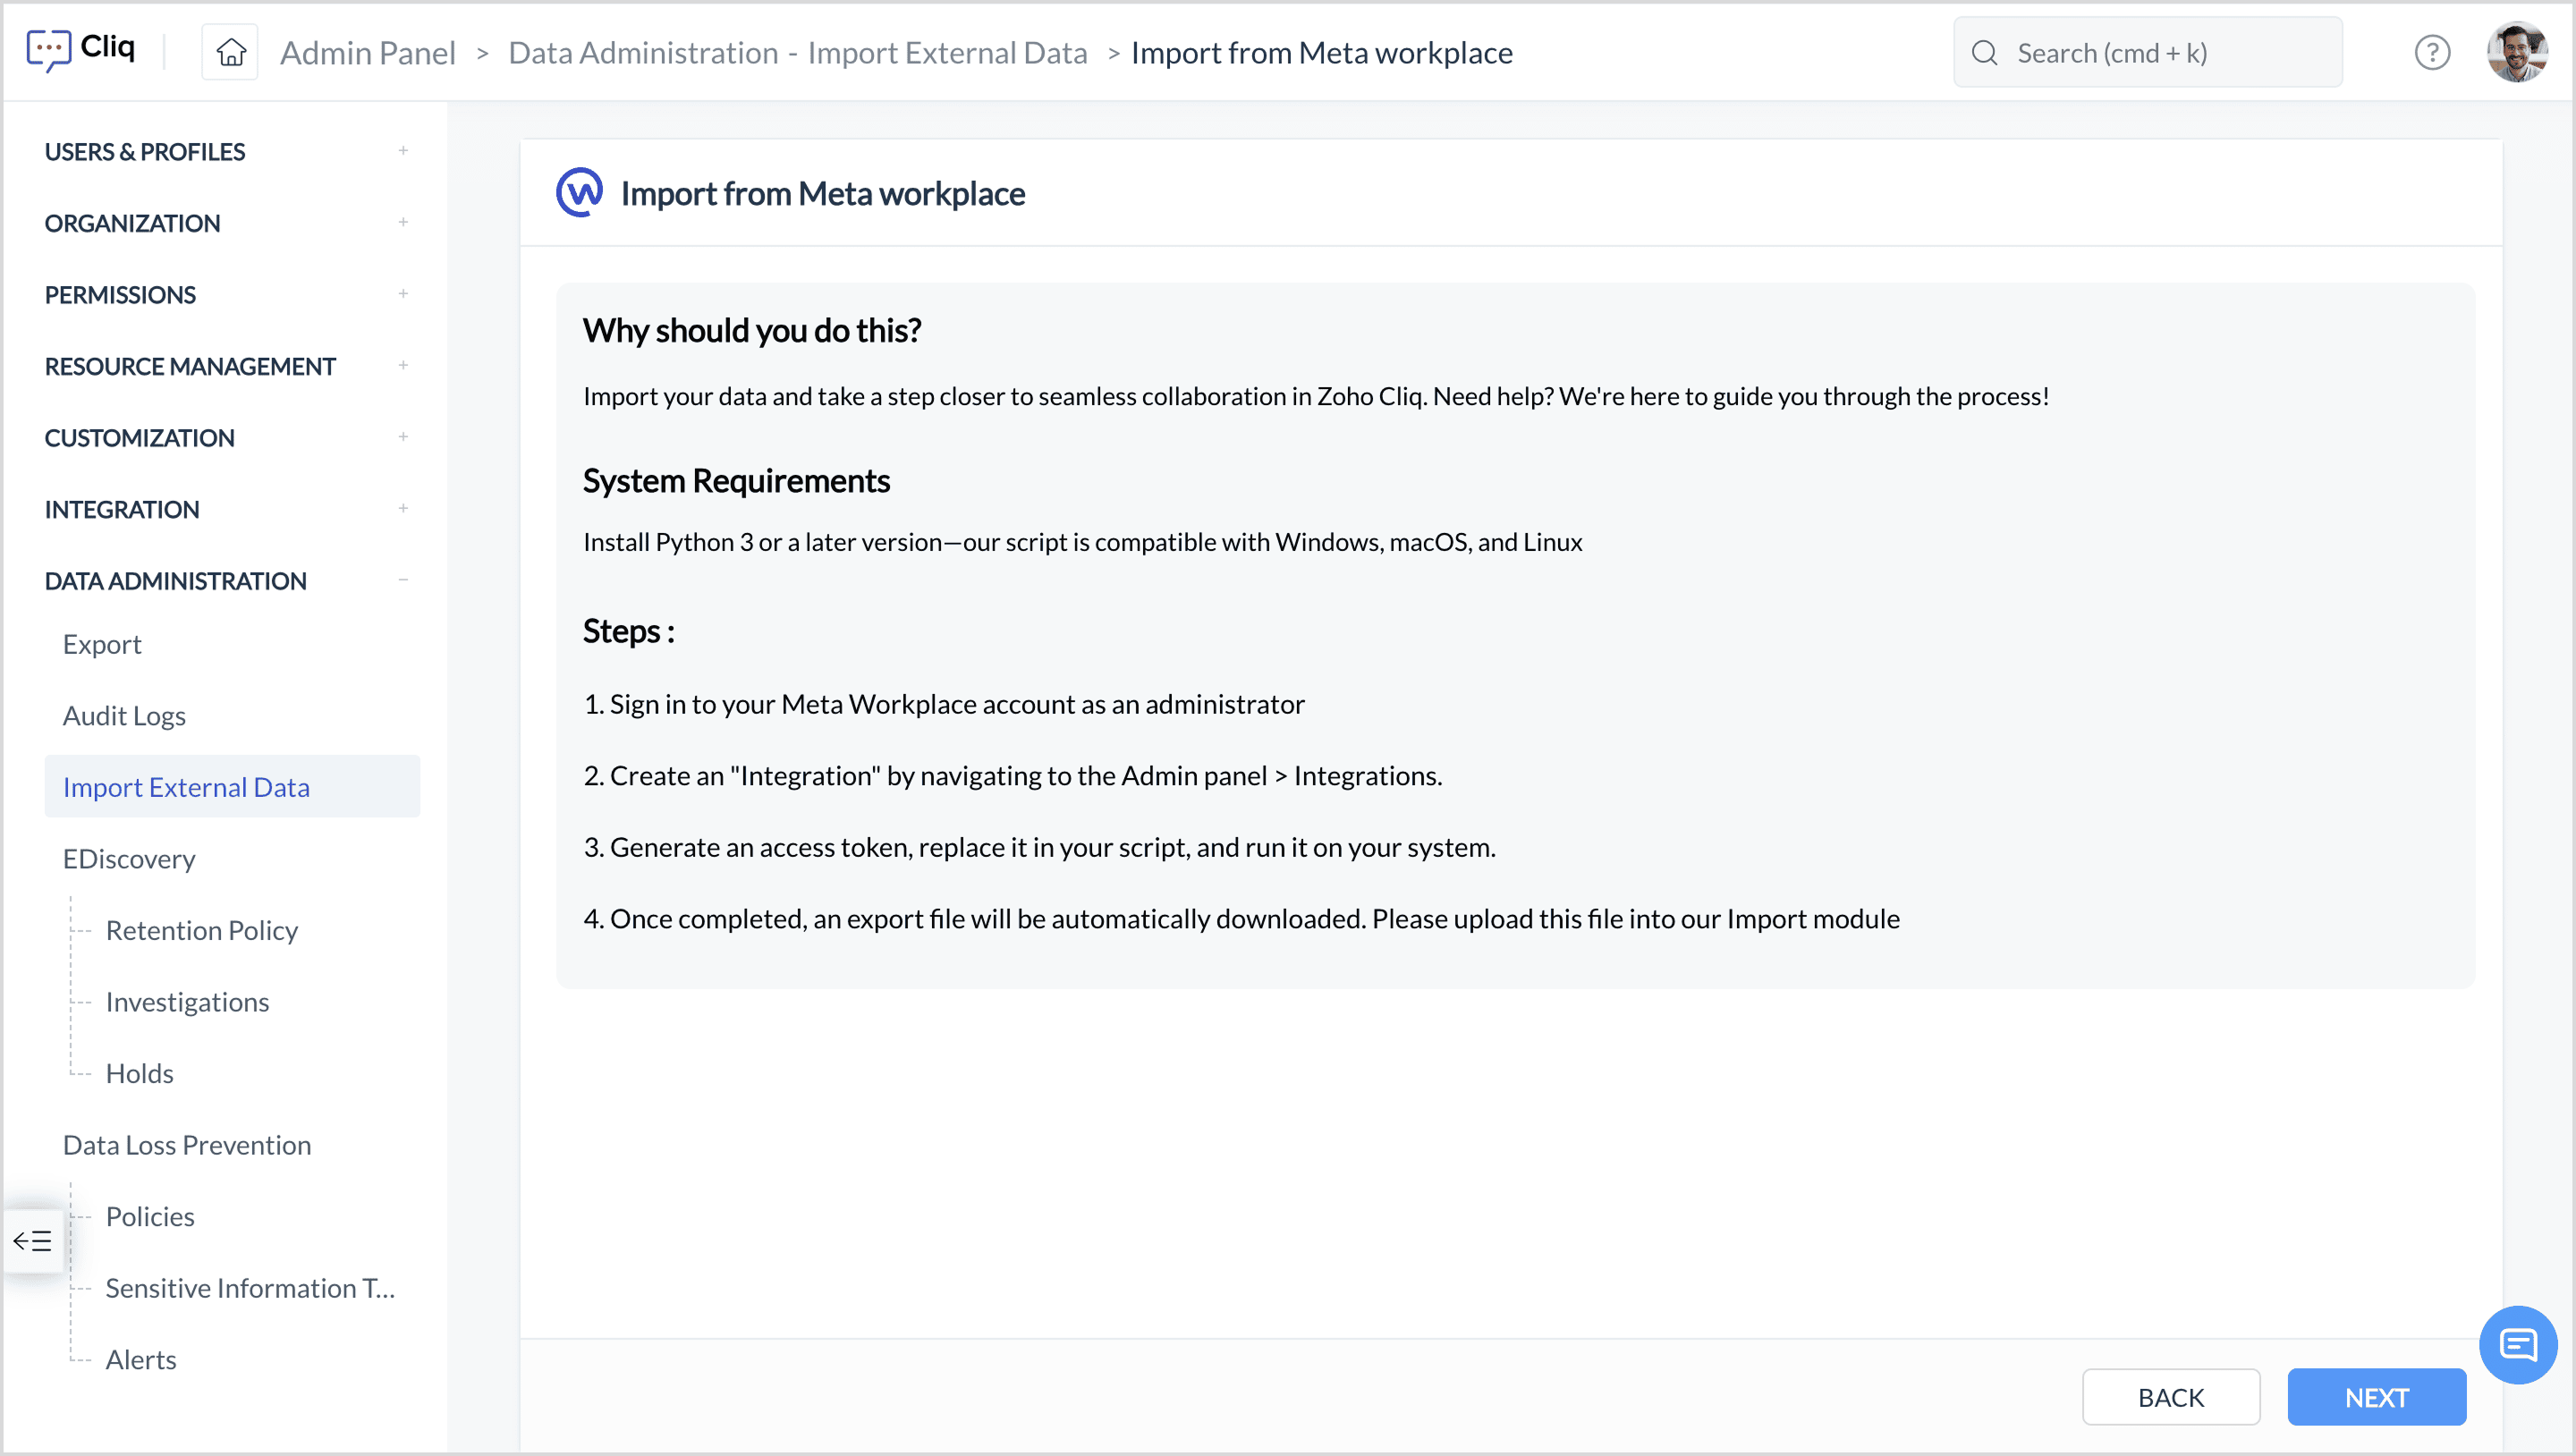Click the search magnifier icon
The width and height of the screenshot is (2576, 1456).
coord(1984,53)
